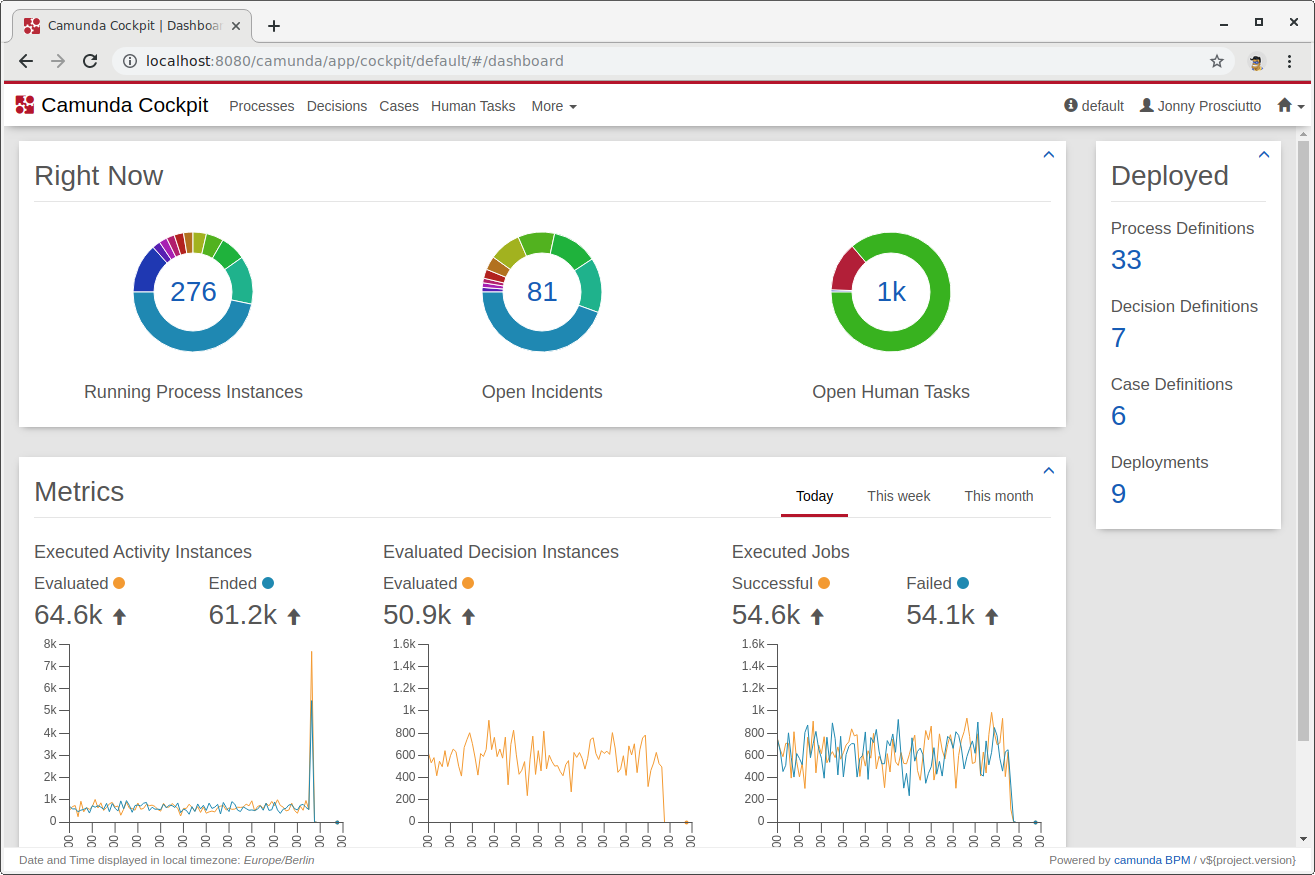Image resolution: width=1315 pixels, height=875 pixels.
Task: Click the page vertical scrollbar
Action: tap(1303, 440)
